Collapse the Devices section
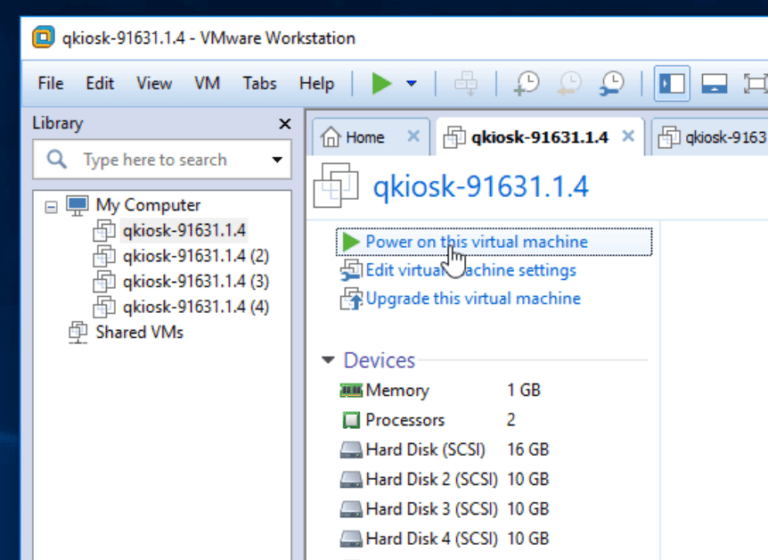This screenshot has width=768, height=560. [328, 360]
